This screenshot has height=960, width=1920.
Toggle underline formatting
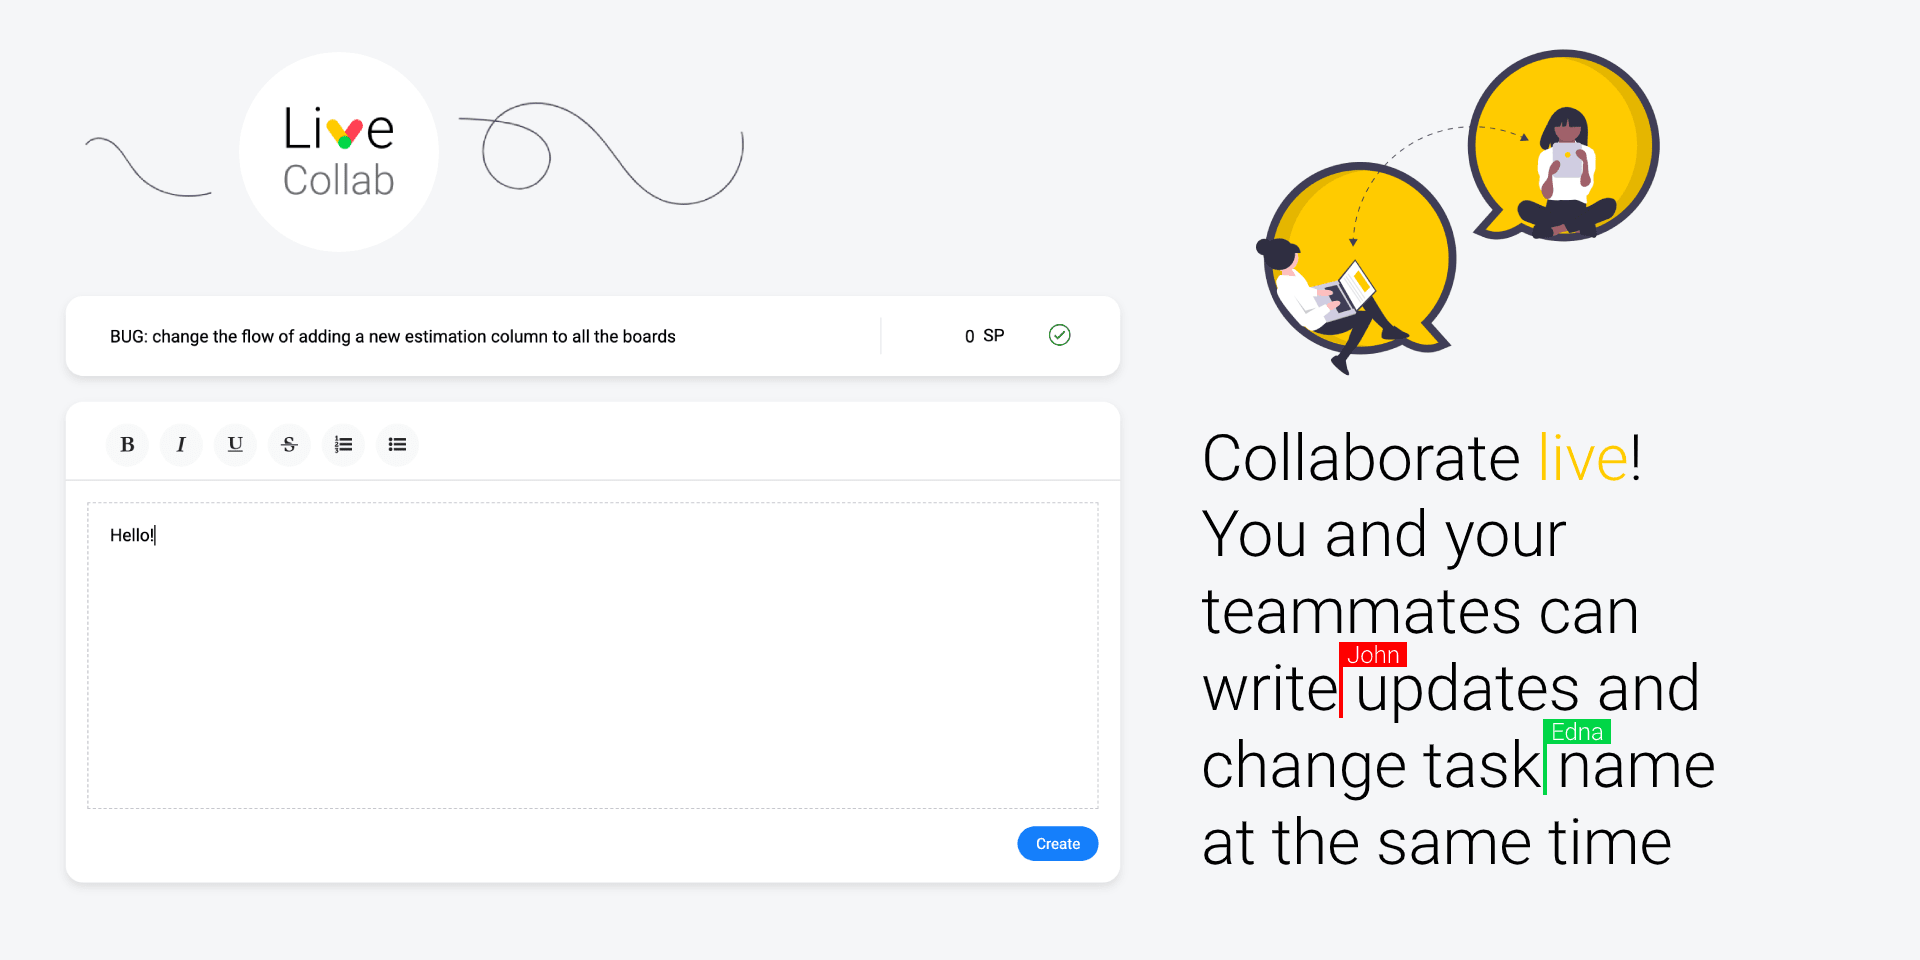click(235, 445)
